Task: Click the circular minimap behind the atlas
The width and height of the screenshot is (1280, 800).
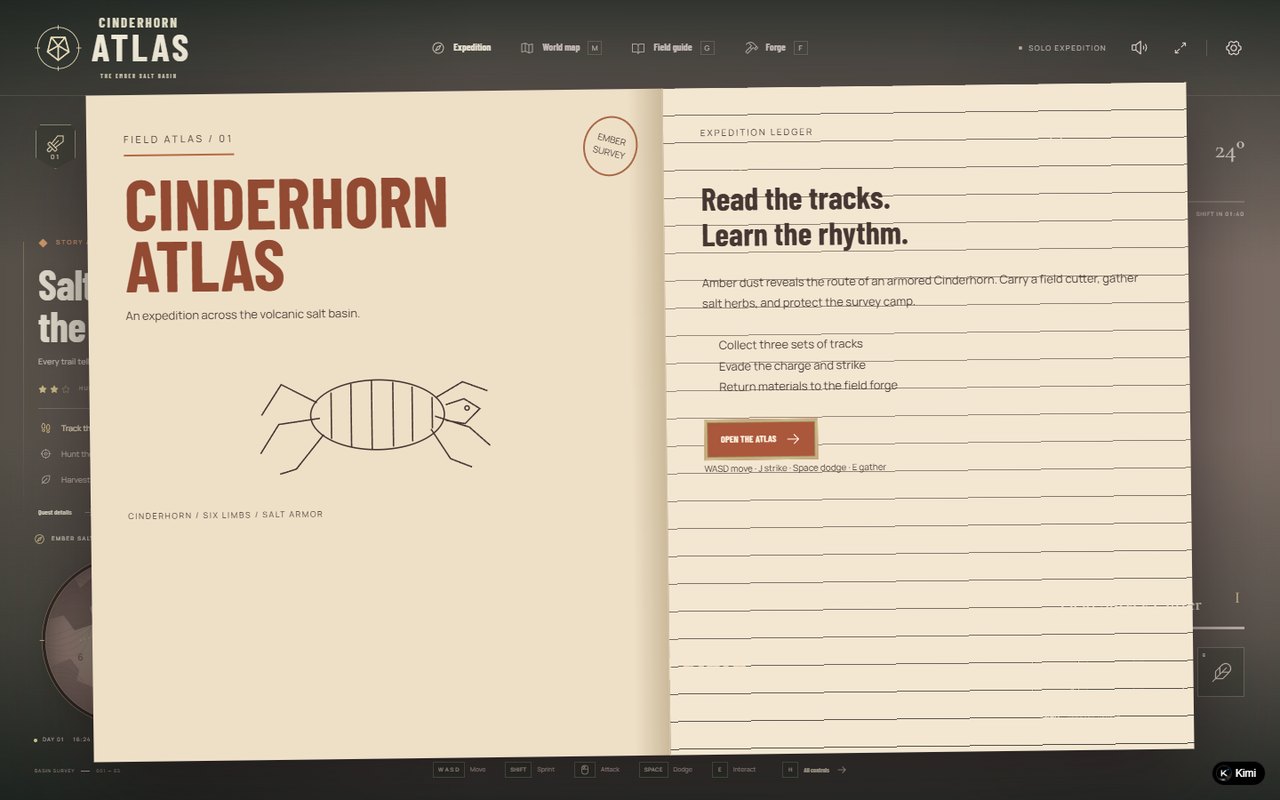Action: pos(68,641)
